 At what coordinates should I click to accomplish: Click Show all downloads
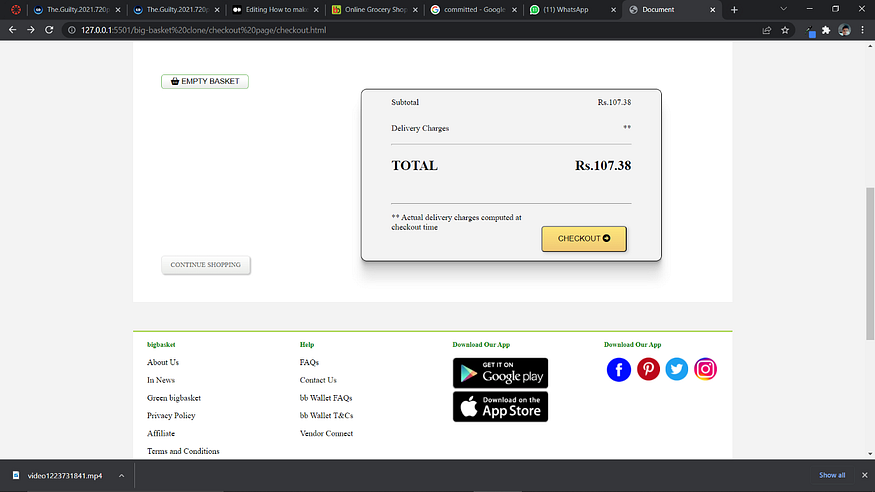832,475
